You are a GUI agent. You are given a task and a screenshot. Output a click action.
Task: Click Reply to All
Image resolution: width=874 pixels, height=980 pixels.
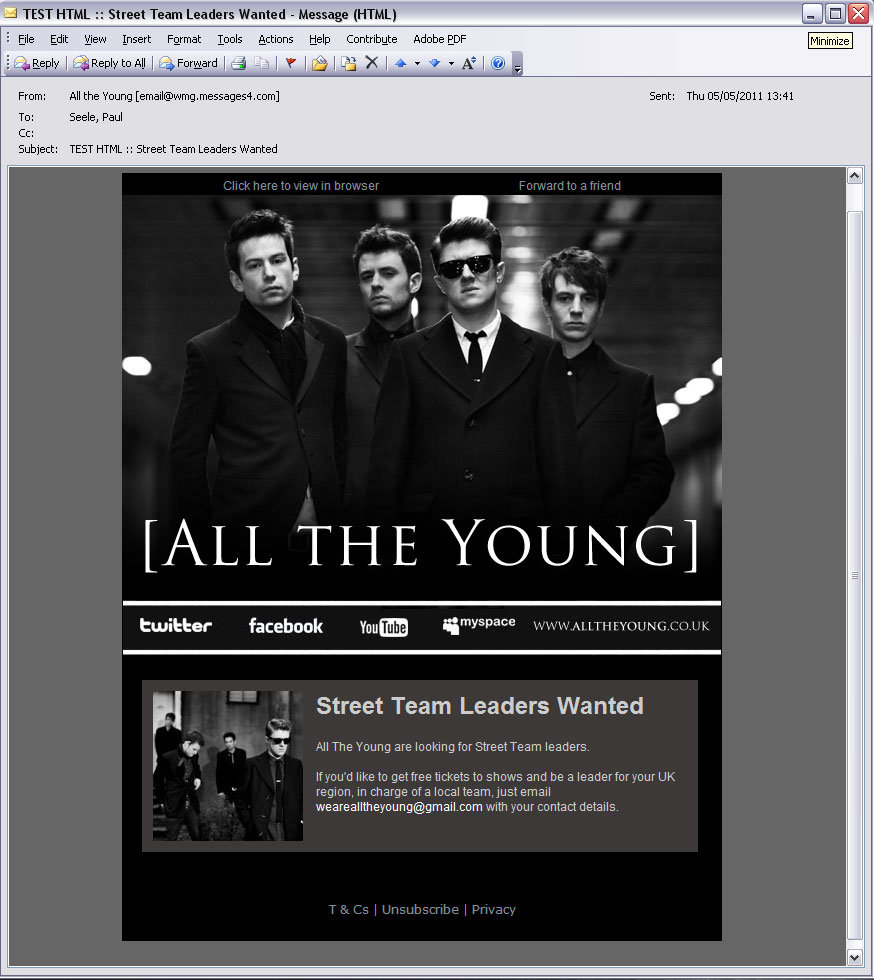pos(109,63)
